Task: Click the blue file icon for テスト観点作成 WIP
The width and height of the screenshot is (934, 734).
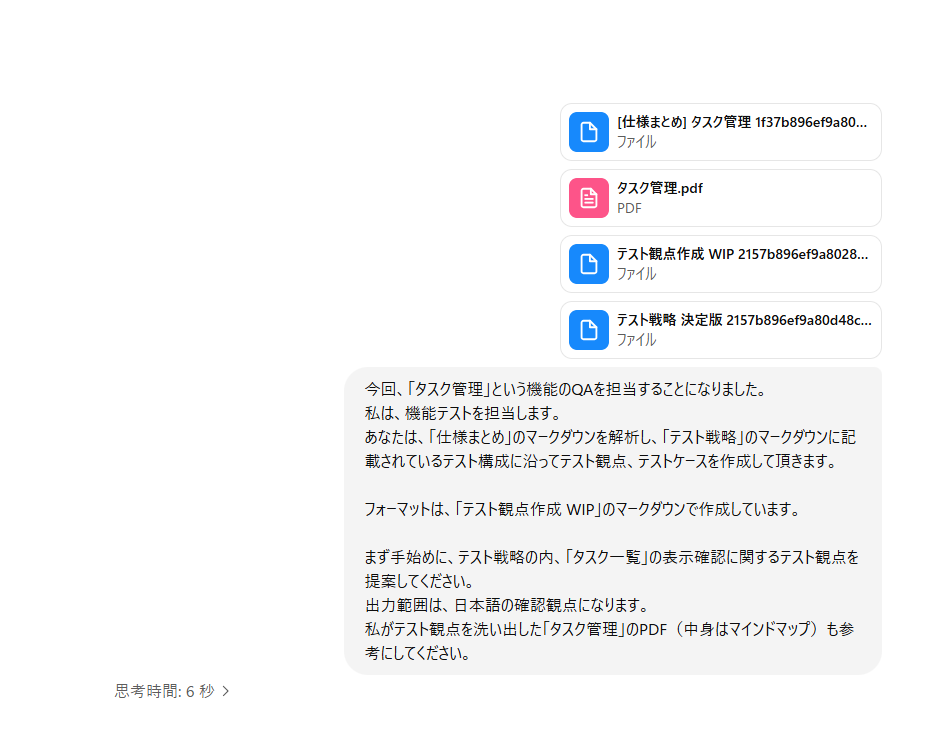Action: (x=589, y=264)
